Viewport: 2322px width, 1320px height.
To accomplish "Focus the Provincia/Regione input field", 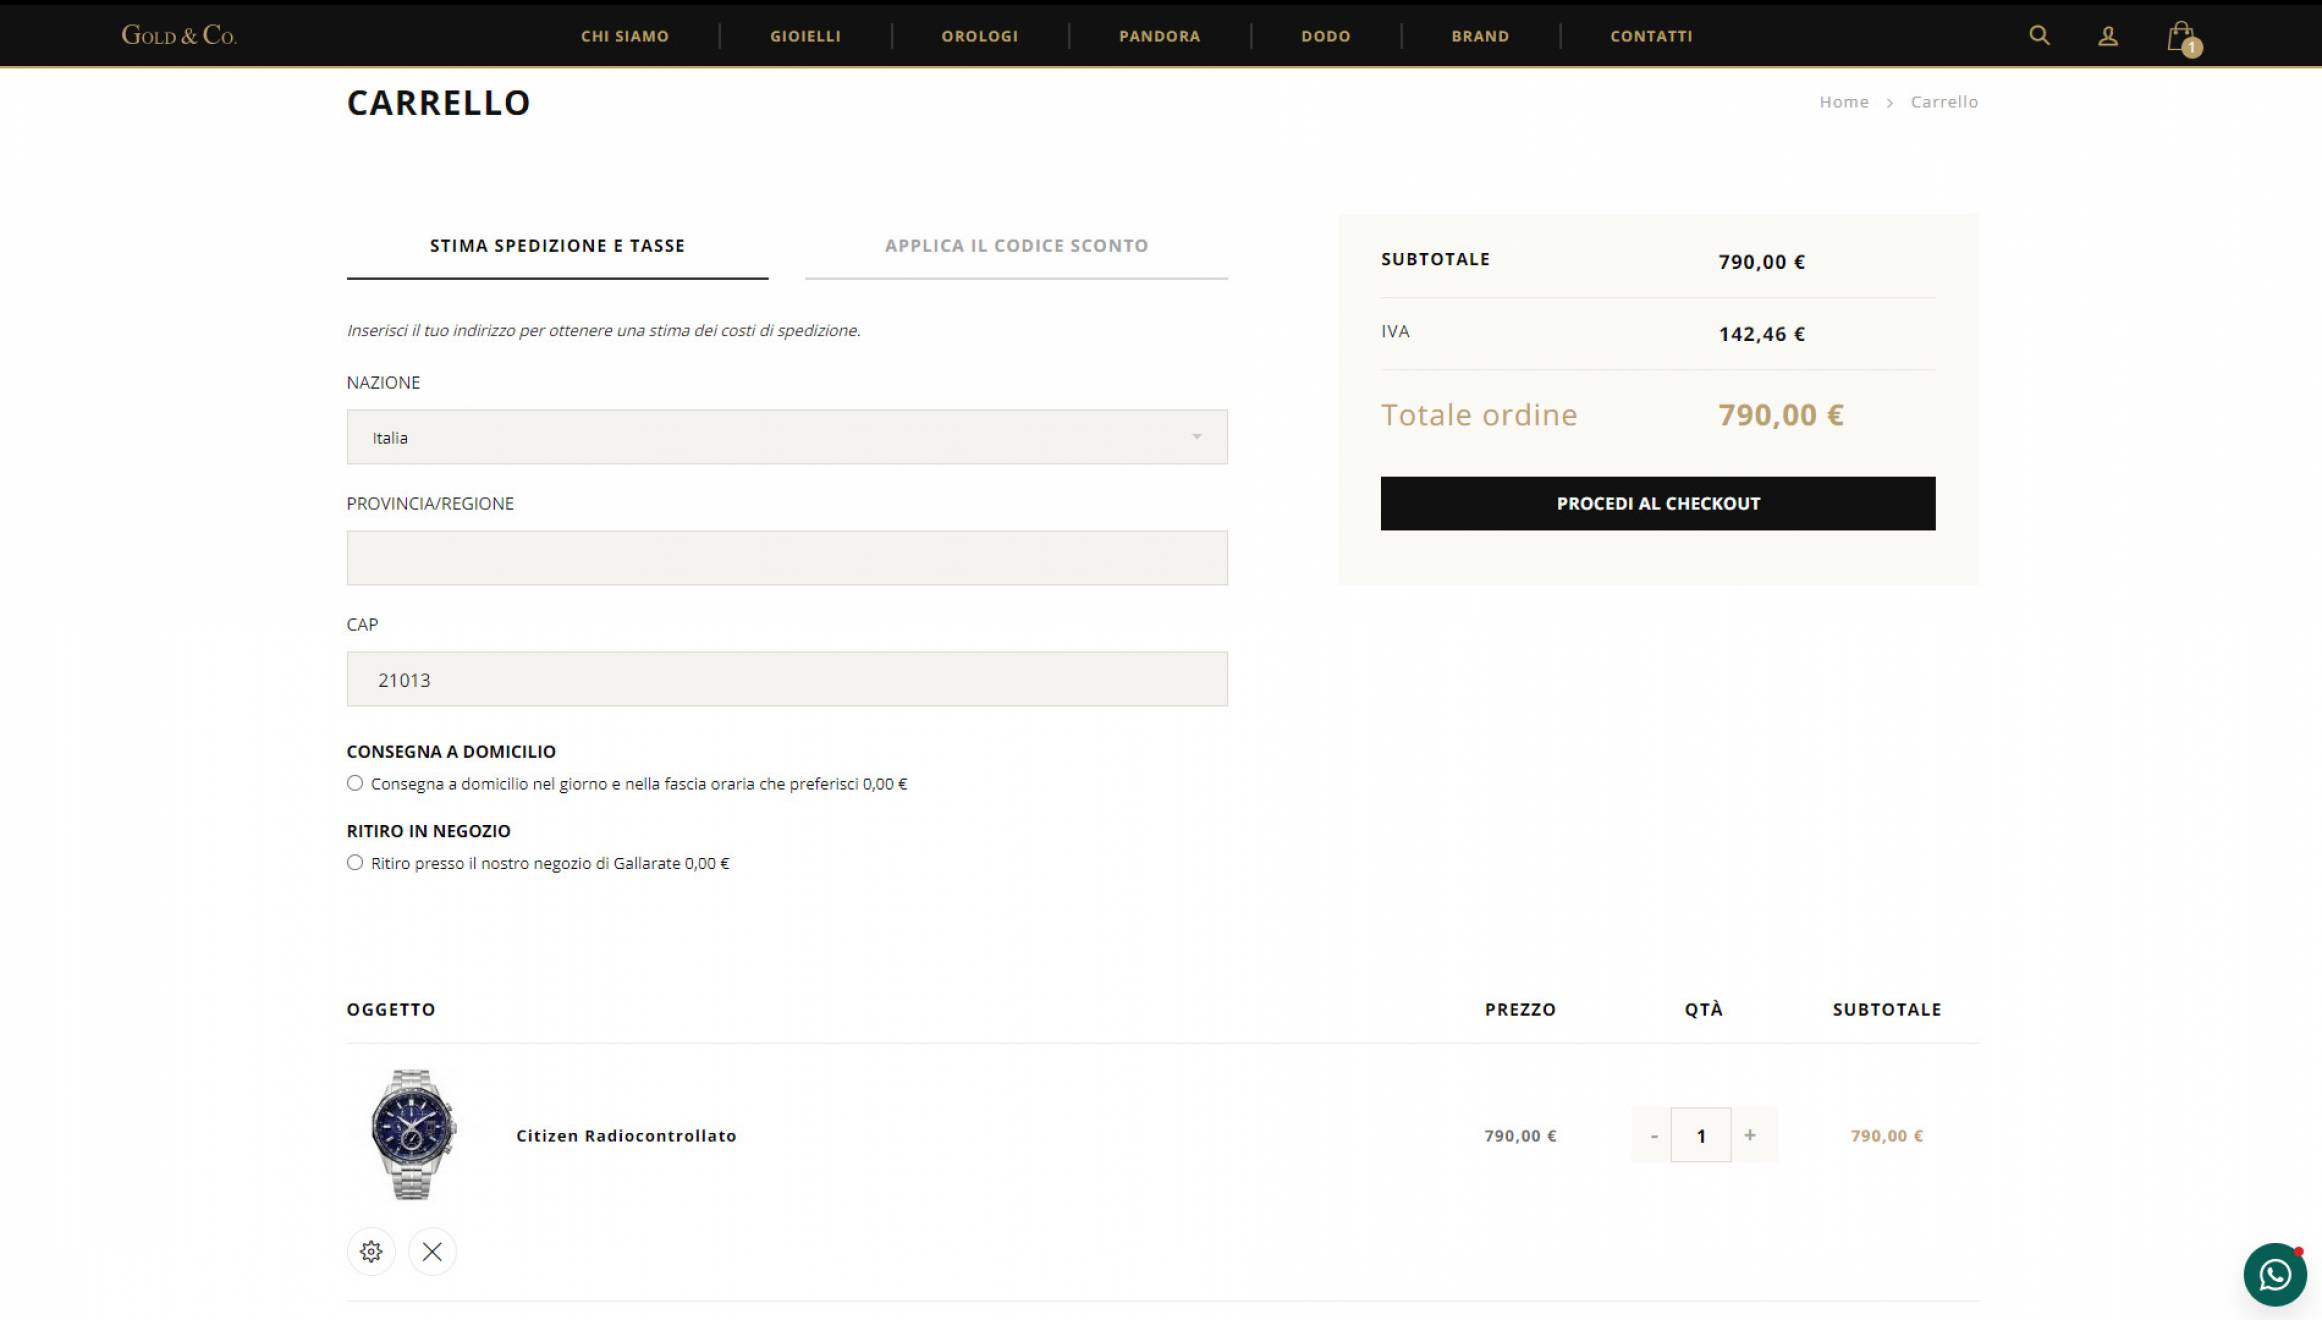I will (x=787, y=558).
